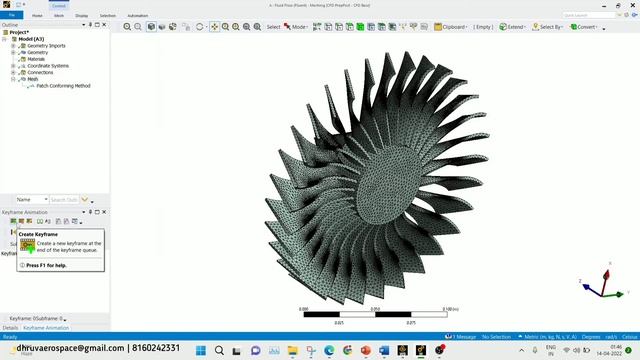Activate the Pan tool icon
Image resolution: width=640 pixels, height=360 pixels.
[215, 27]
